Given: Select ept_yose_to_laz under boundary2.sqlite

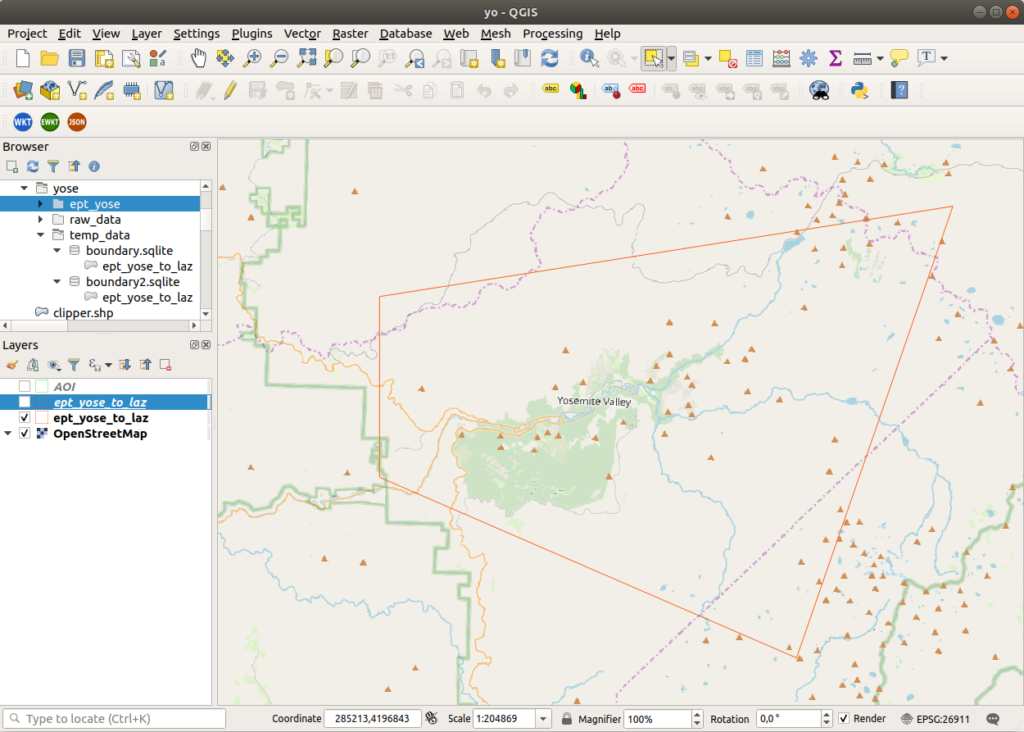Looking at the screenshot, I should coord(147,297).
